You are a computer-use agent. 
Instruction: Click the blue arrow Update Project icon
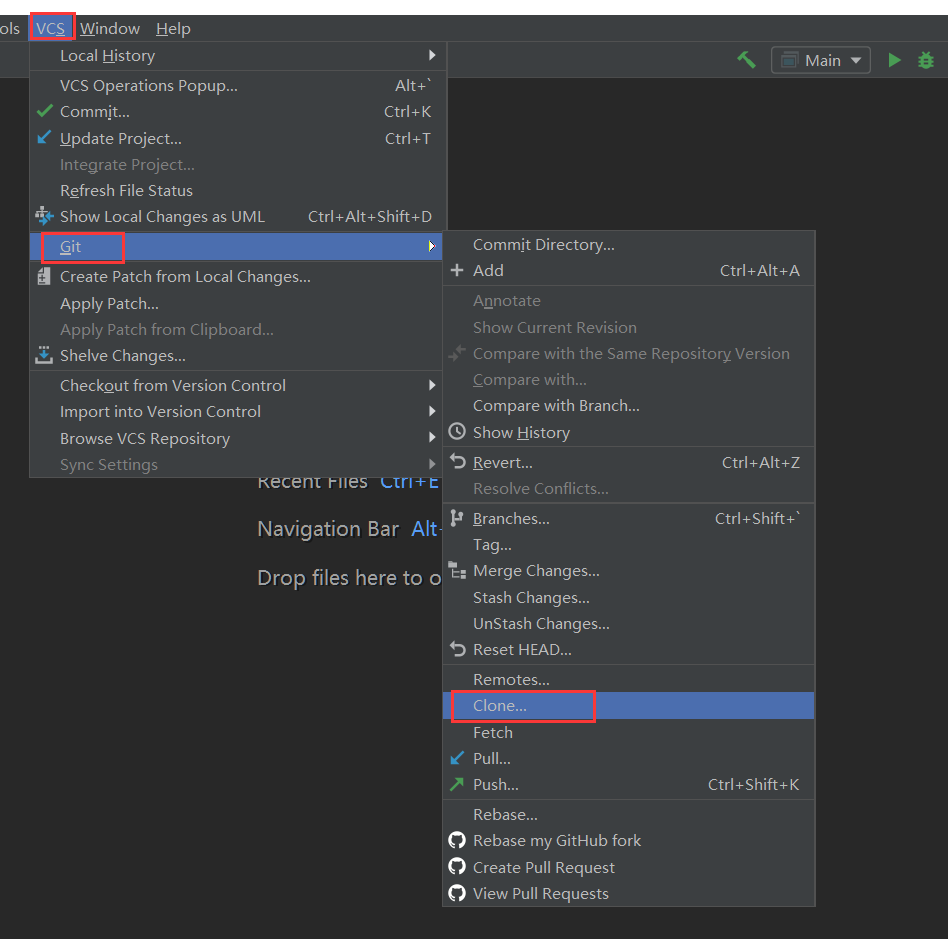[x=44, y=138]
